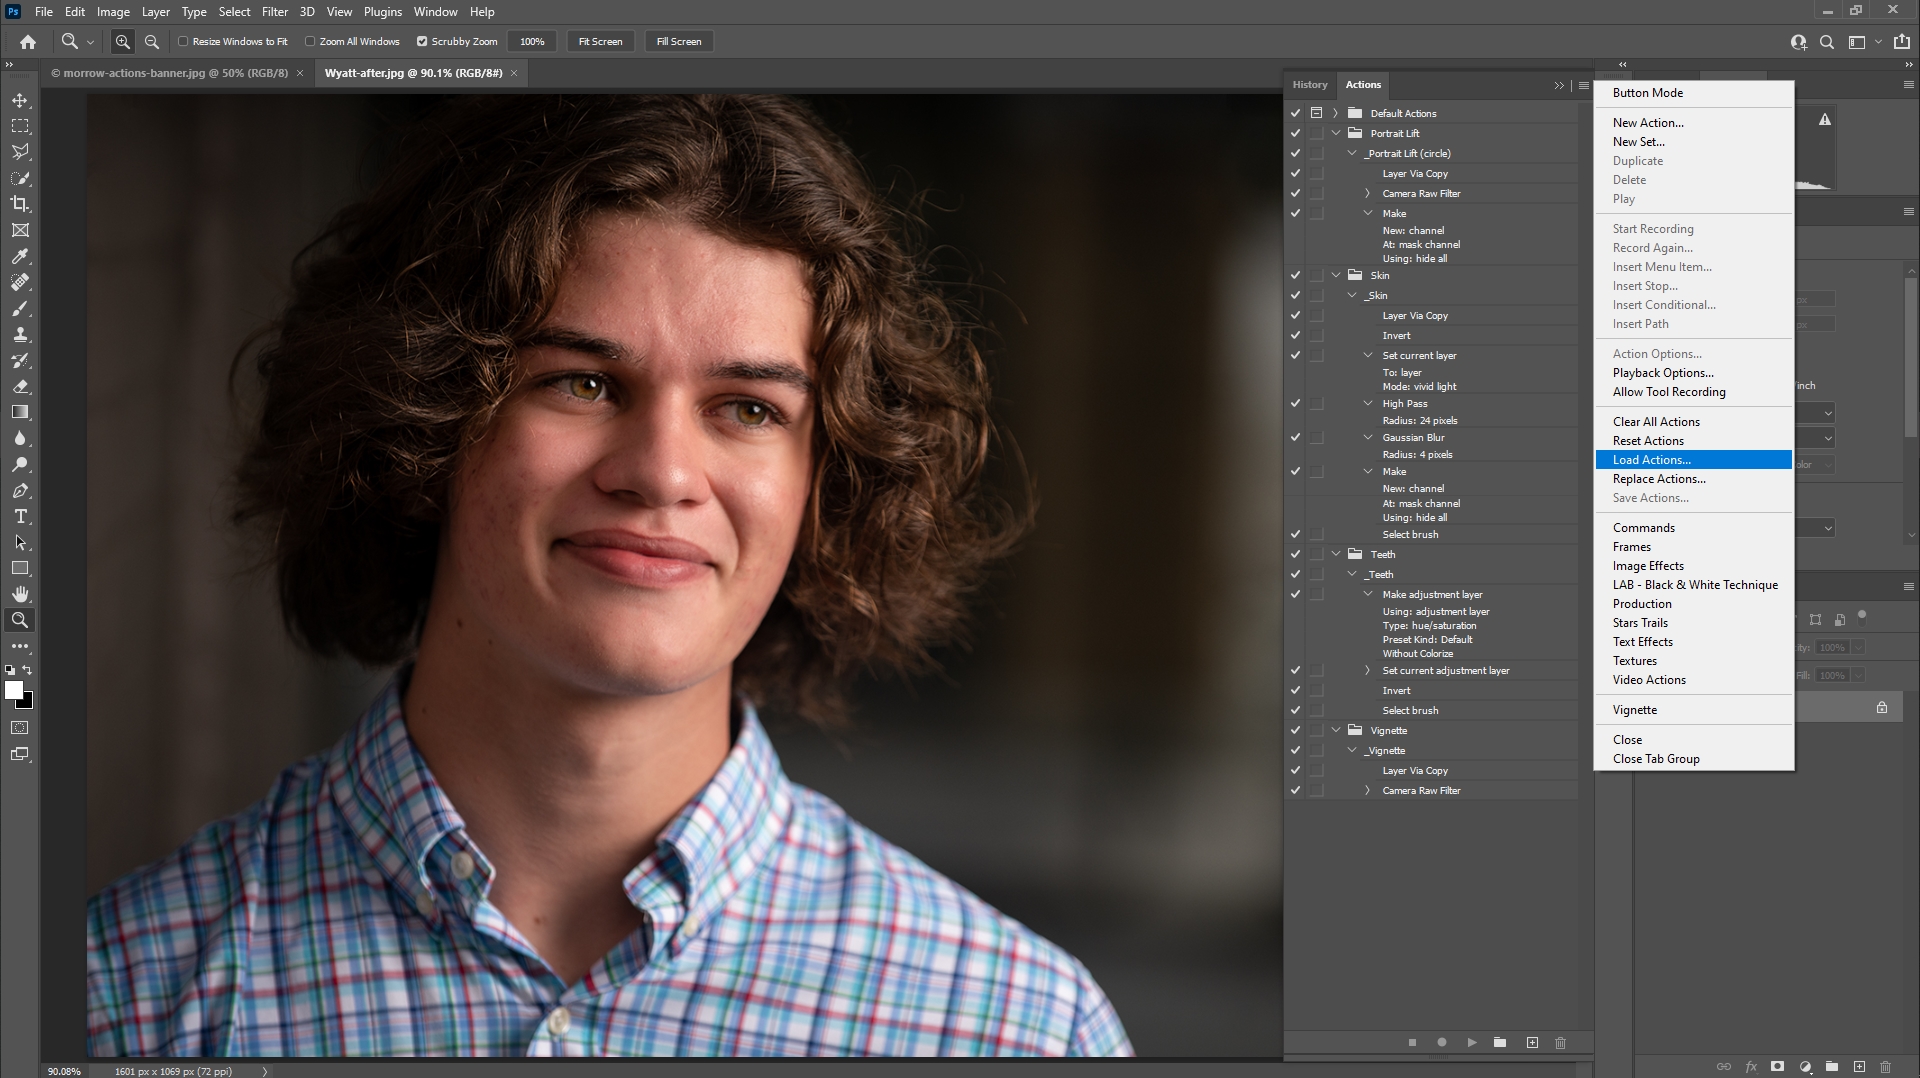Viewport: 1920px width, 1078px height.
Task: Select the Horizontal Type tool
Action: pos(20,516)
